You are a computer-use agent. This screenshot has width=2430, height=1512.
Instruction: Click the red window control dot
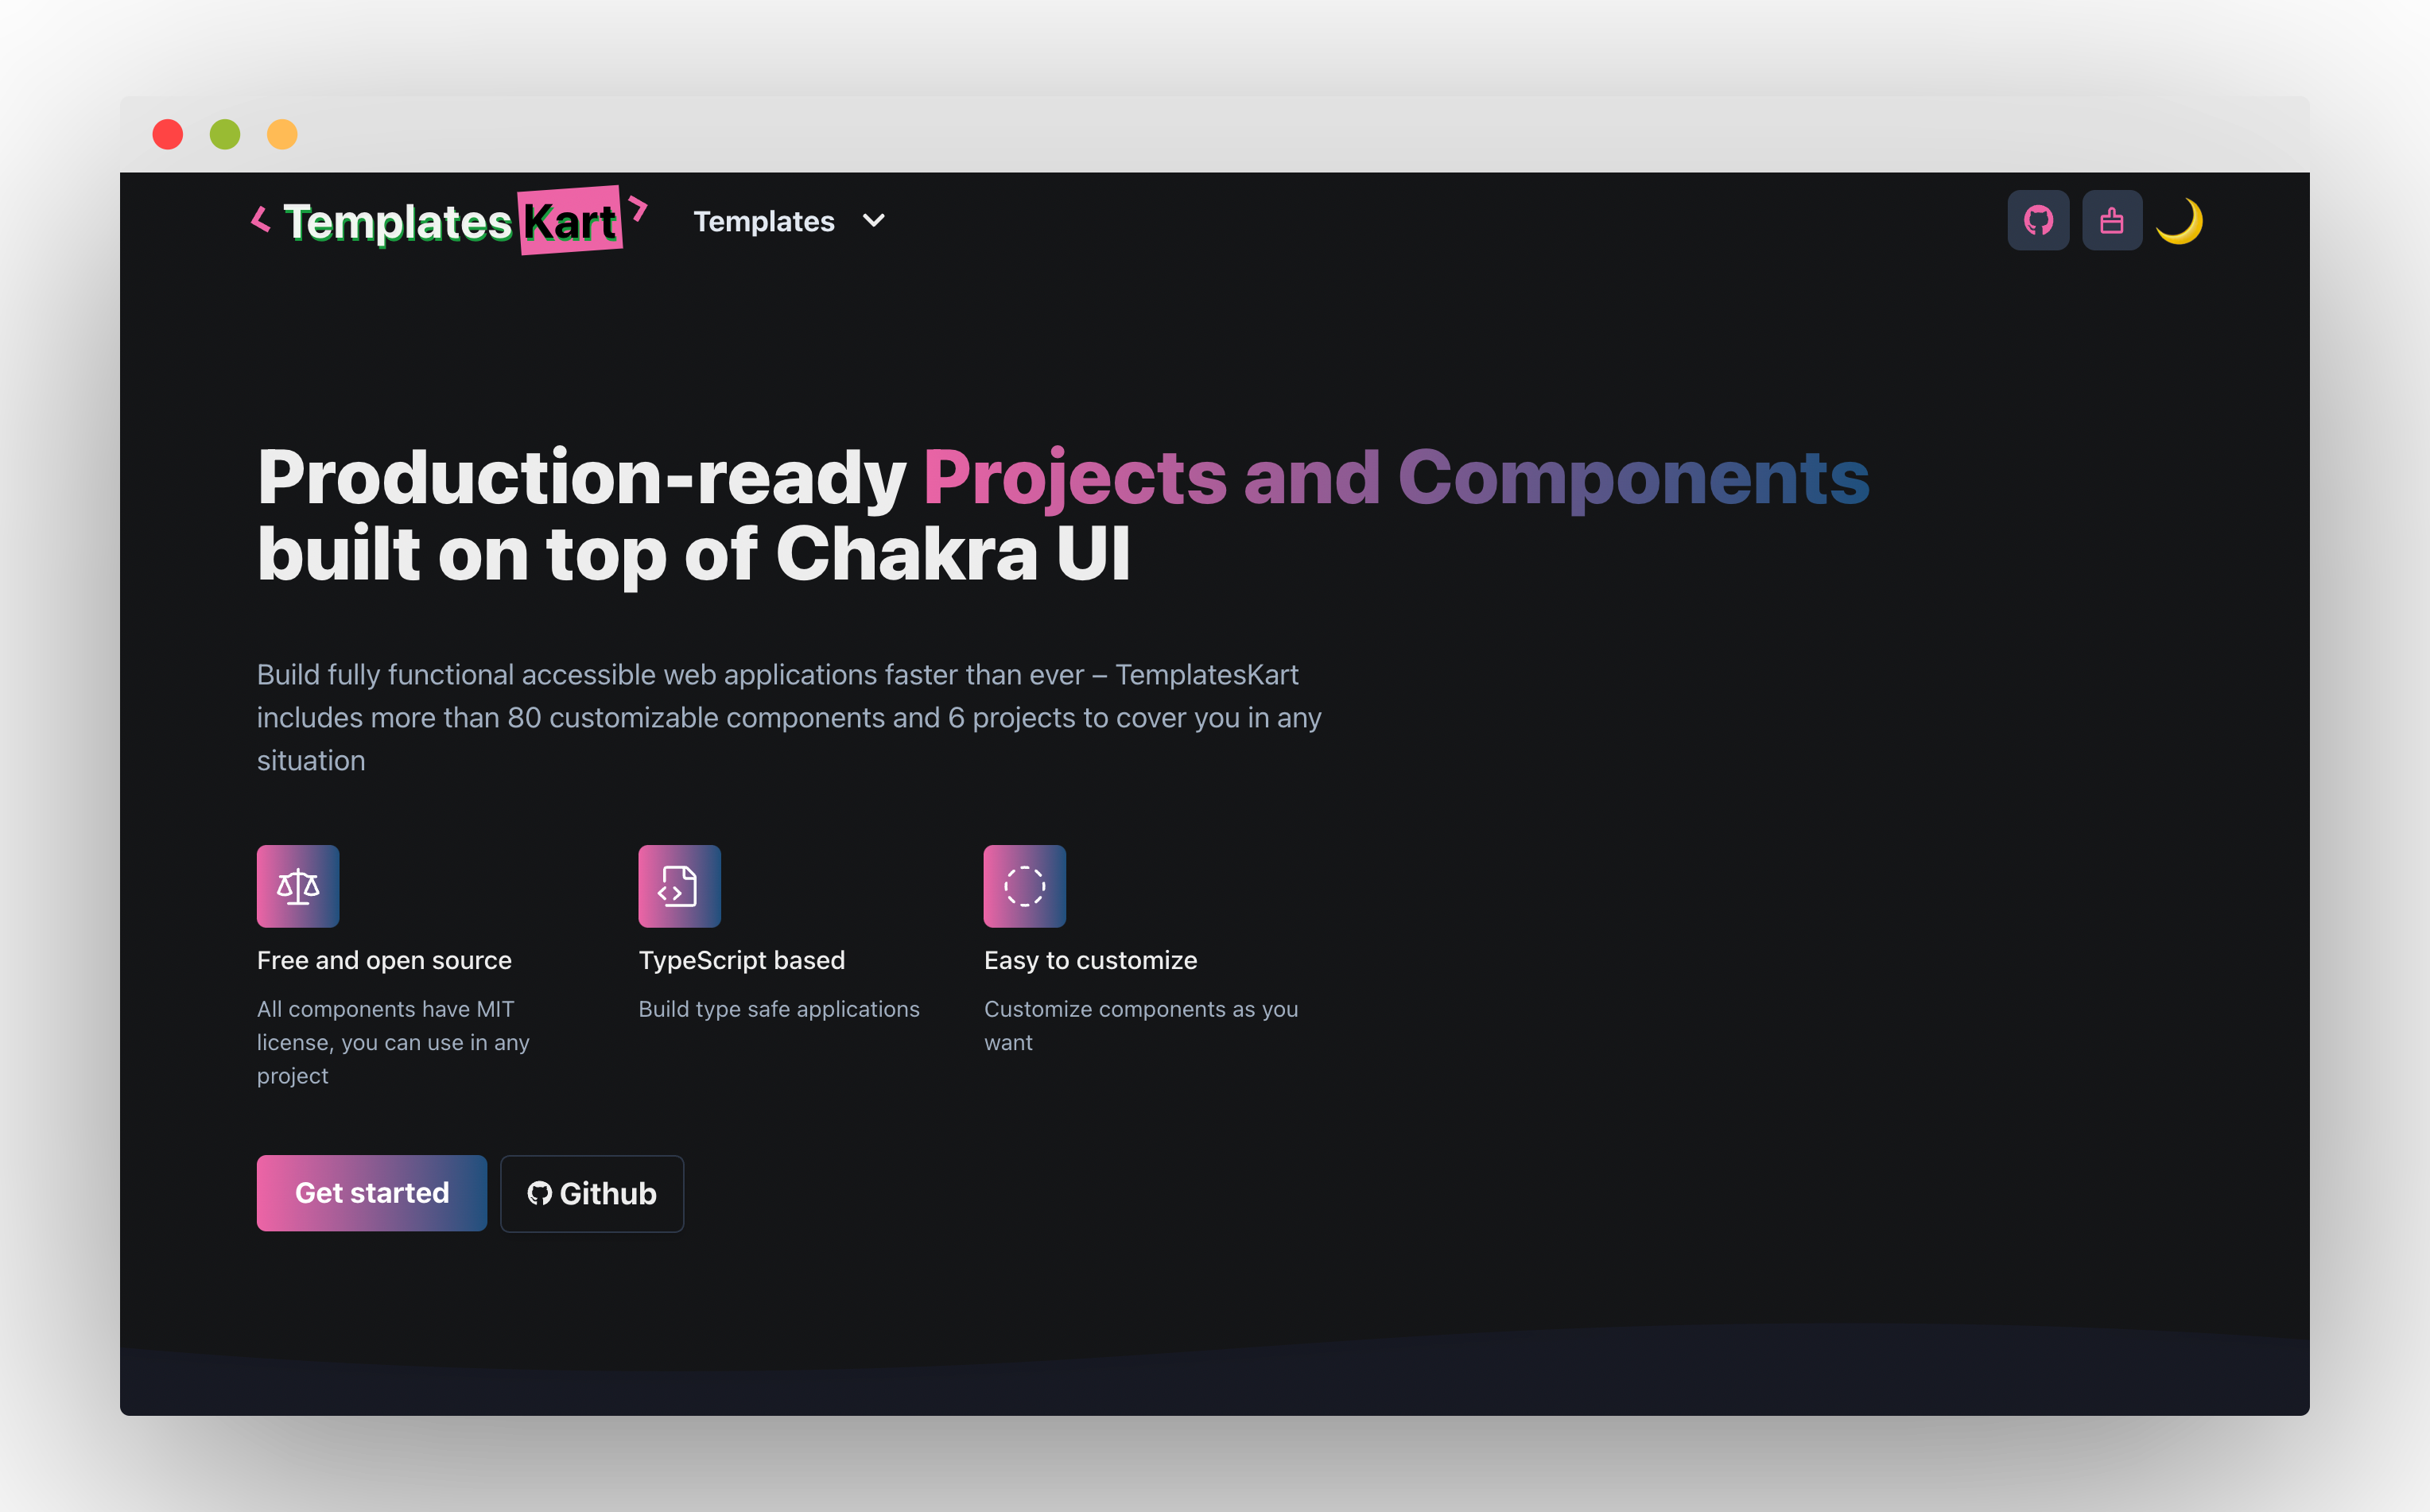tap(168, 134)
